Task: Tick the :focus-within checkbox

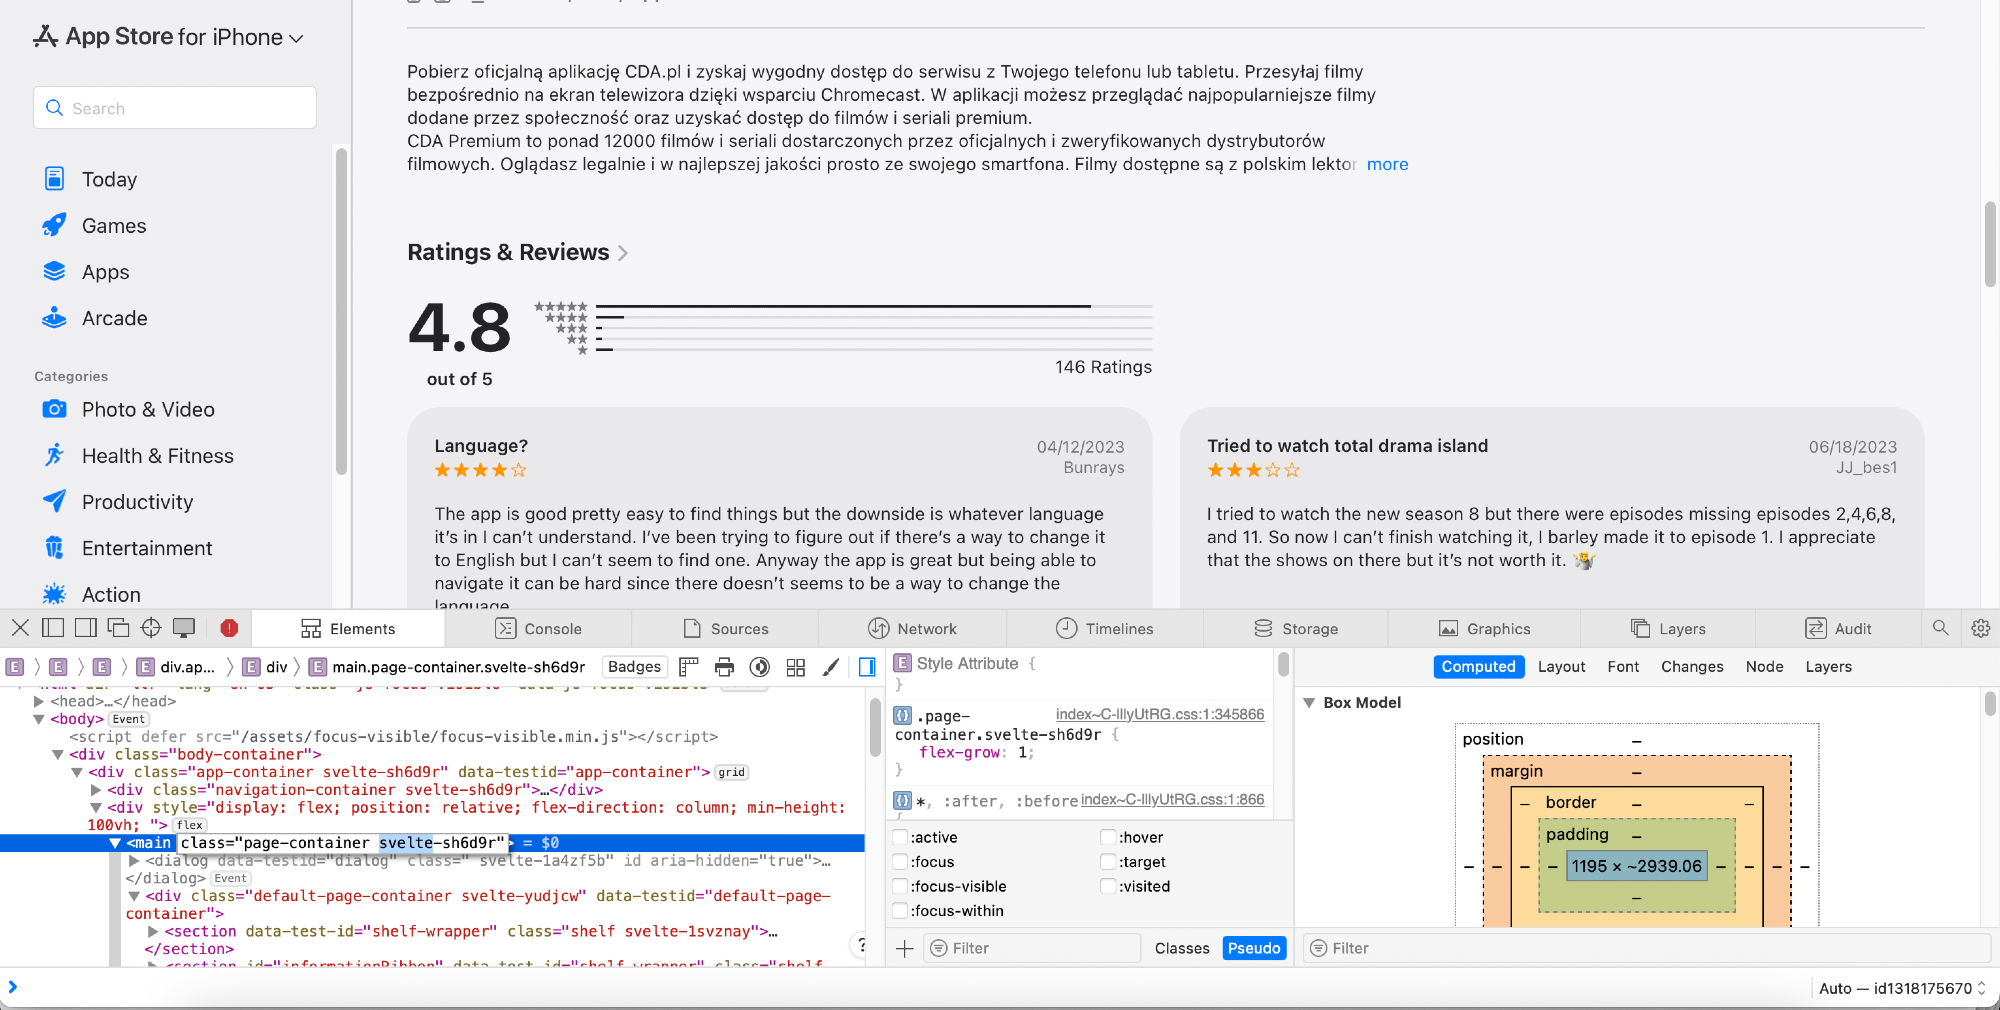Action: [900, 911]
